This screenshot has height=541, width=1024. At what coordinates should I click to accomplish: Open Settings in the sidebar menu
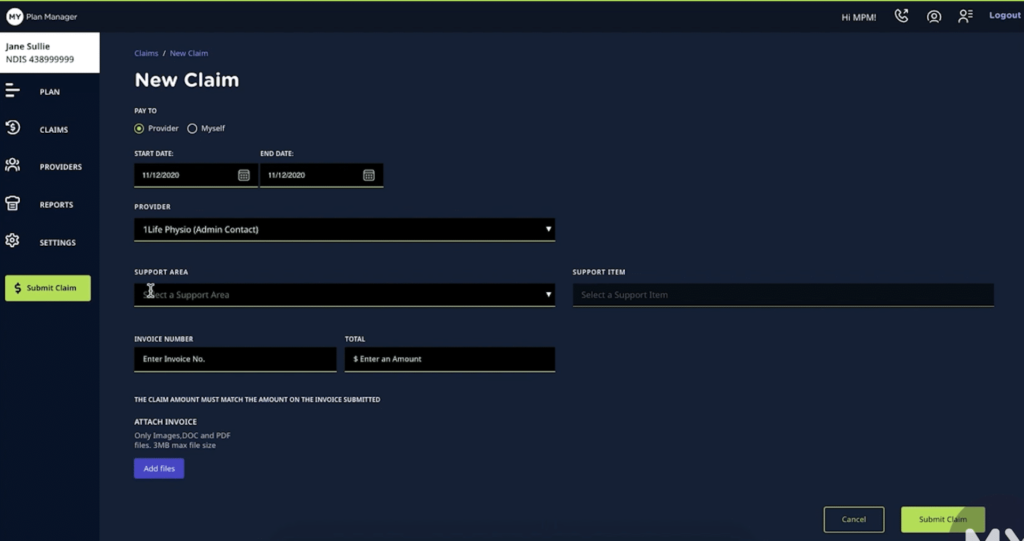[56, 243]
